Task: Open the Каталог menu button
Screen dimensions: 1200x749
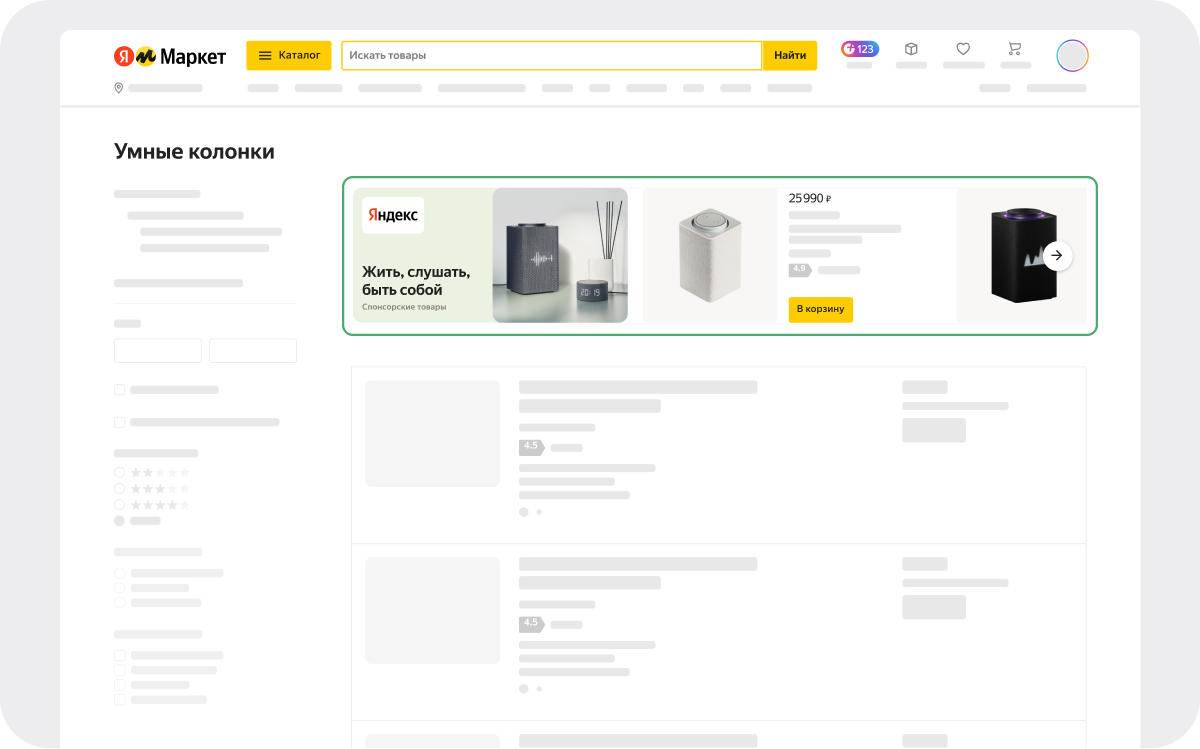Action: tap(289, 56)
